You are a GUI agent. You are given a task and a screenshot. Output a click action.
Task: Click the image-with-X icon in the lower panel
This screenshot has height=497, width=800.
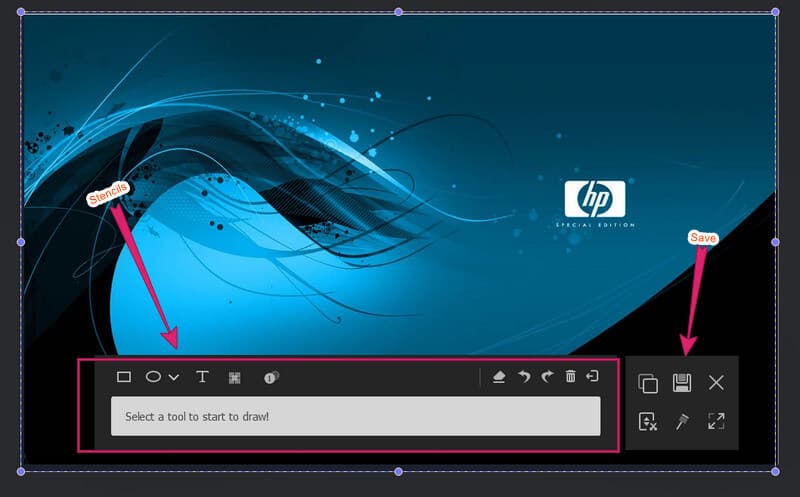click(647, 421)
